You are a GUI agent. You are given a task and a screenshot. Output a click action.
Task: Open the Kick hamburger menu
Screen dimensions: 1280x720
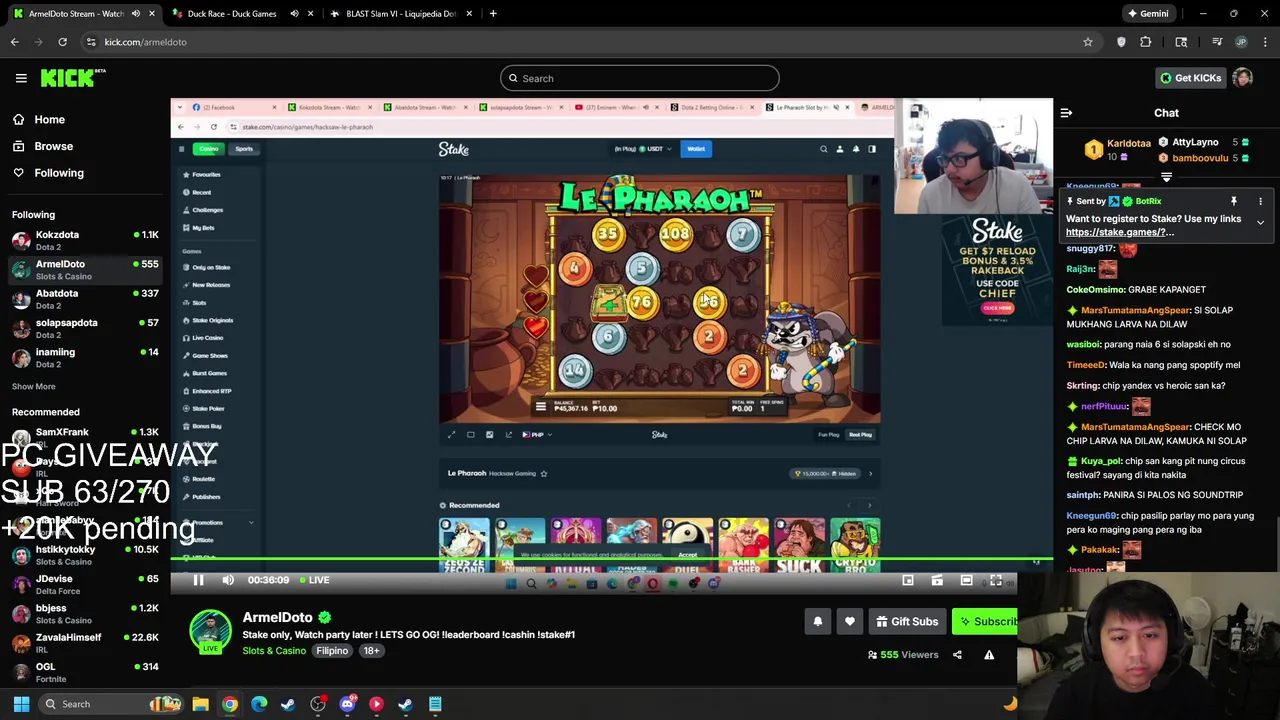(21, 78)
